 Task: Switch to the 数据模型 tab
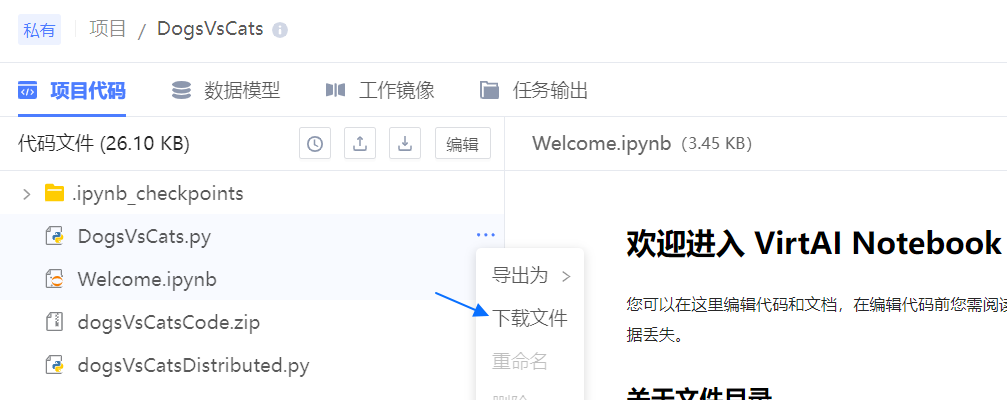pyautogui.click(x=226, y=91)
